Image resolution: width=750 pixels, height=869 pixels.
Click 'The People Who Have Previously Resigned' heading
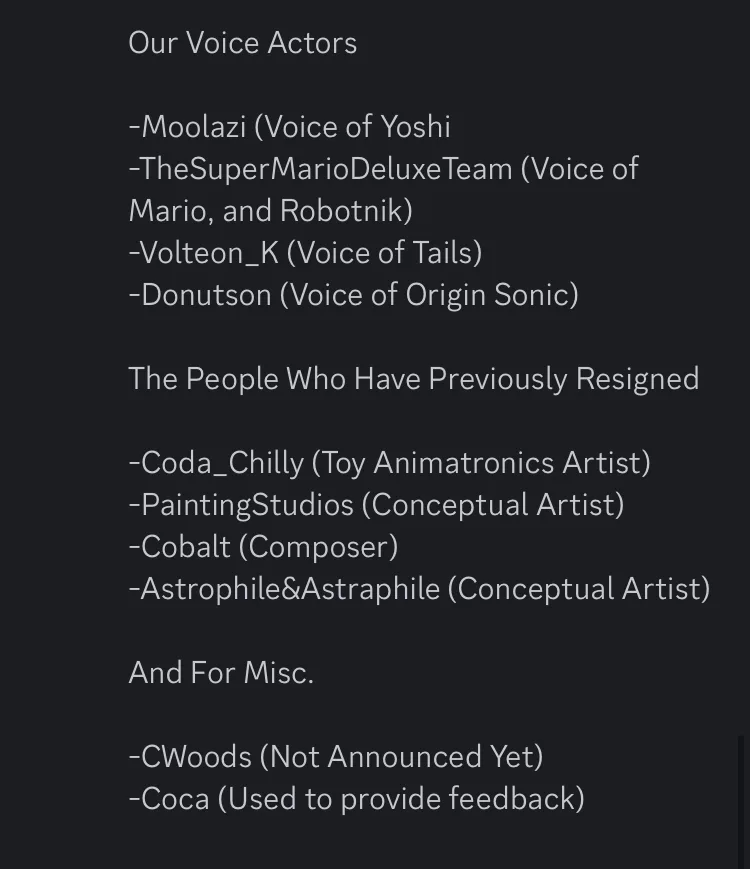tap(414, 379)
